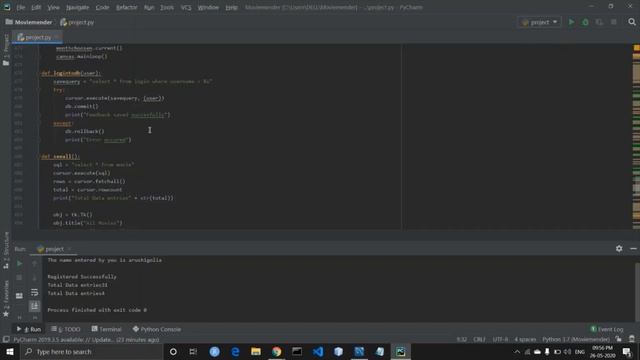Open the Tools menu
The width and height of the screenshot is (640, 360).
coord(167,7)
